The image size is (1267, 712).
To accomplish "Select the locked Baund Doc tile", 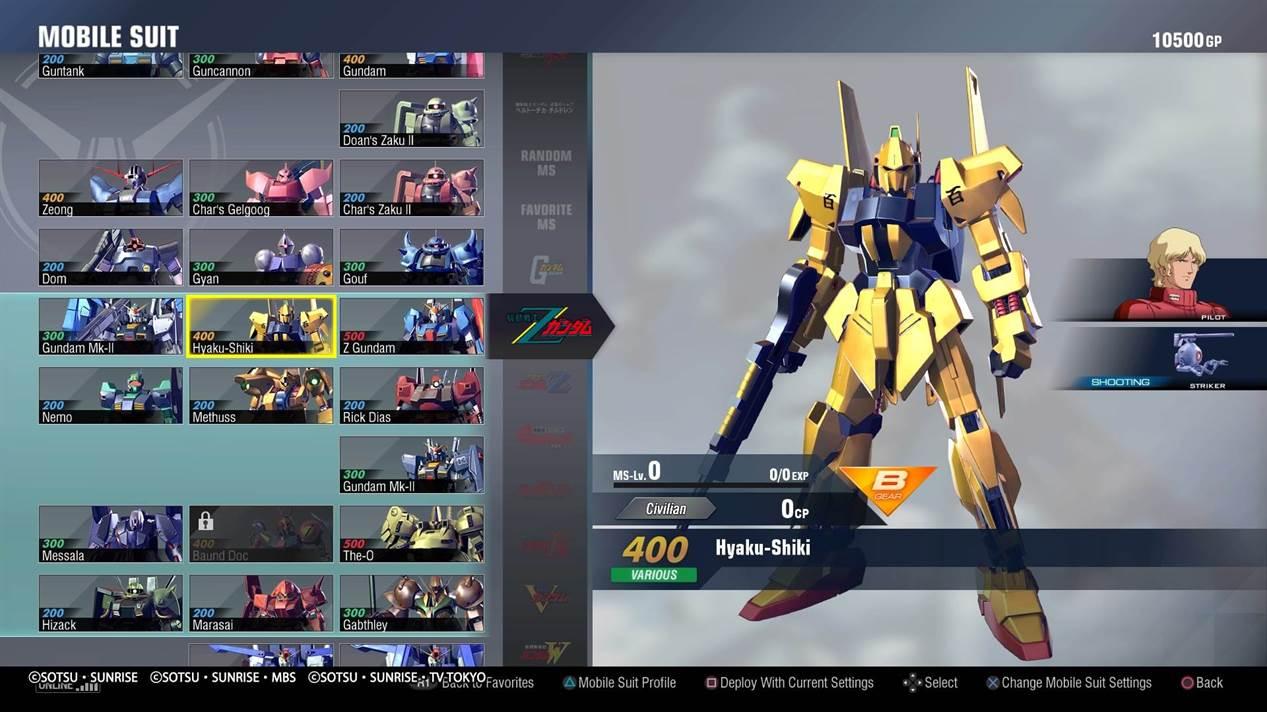I will coord(261,534).
